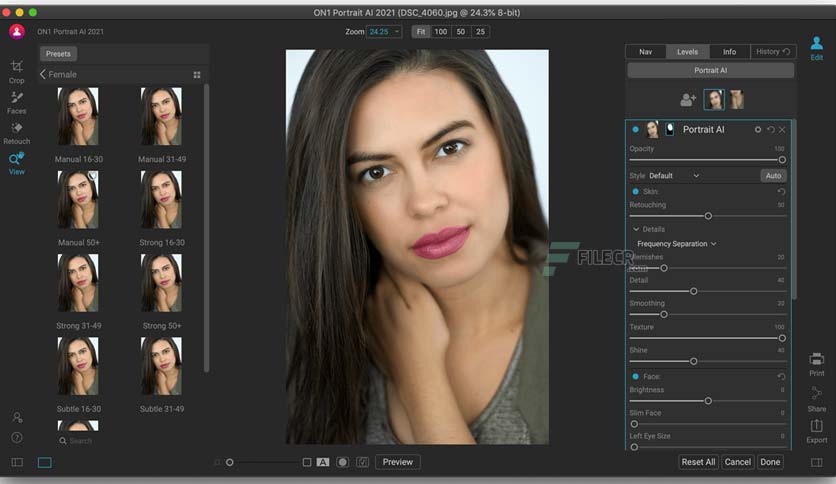Click the add face icon

point(688,100)
